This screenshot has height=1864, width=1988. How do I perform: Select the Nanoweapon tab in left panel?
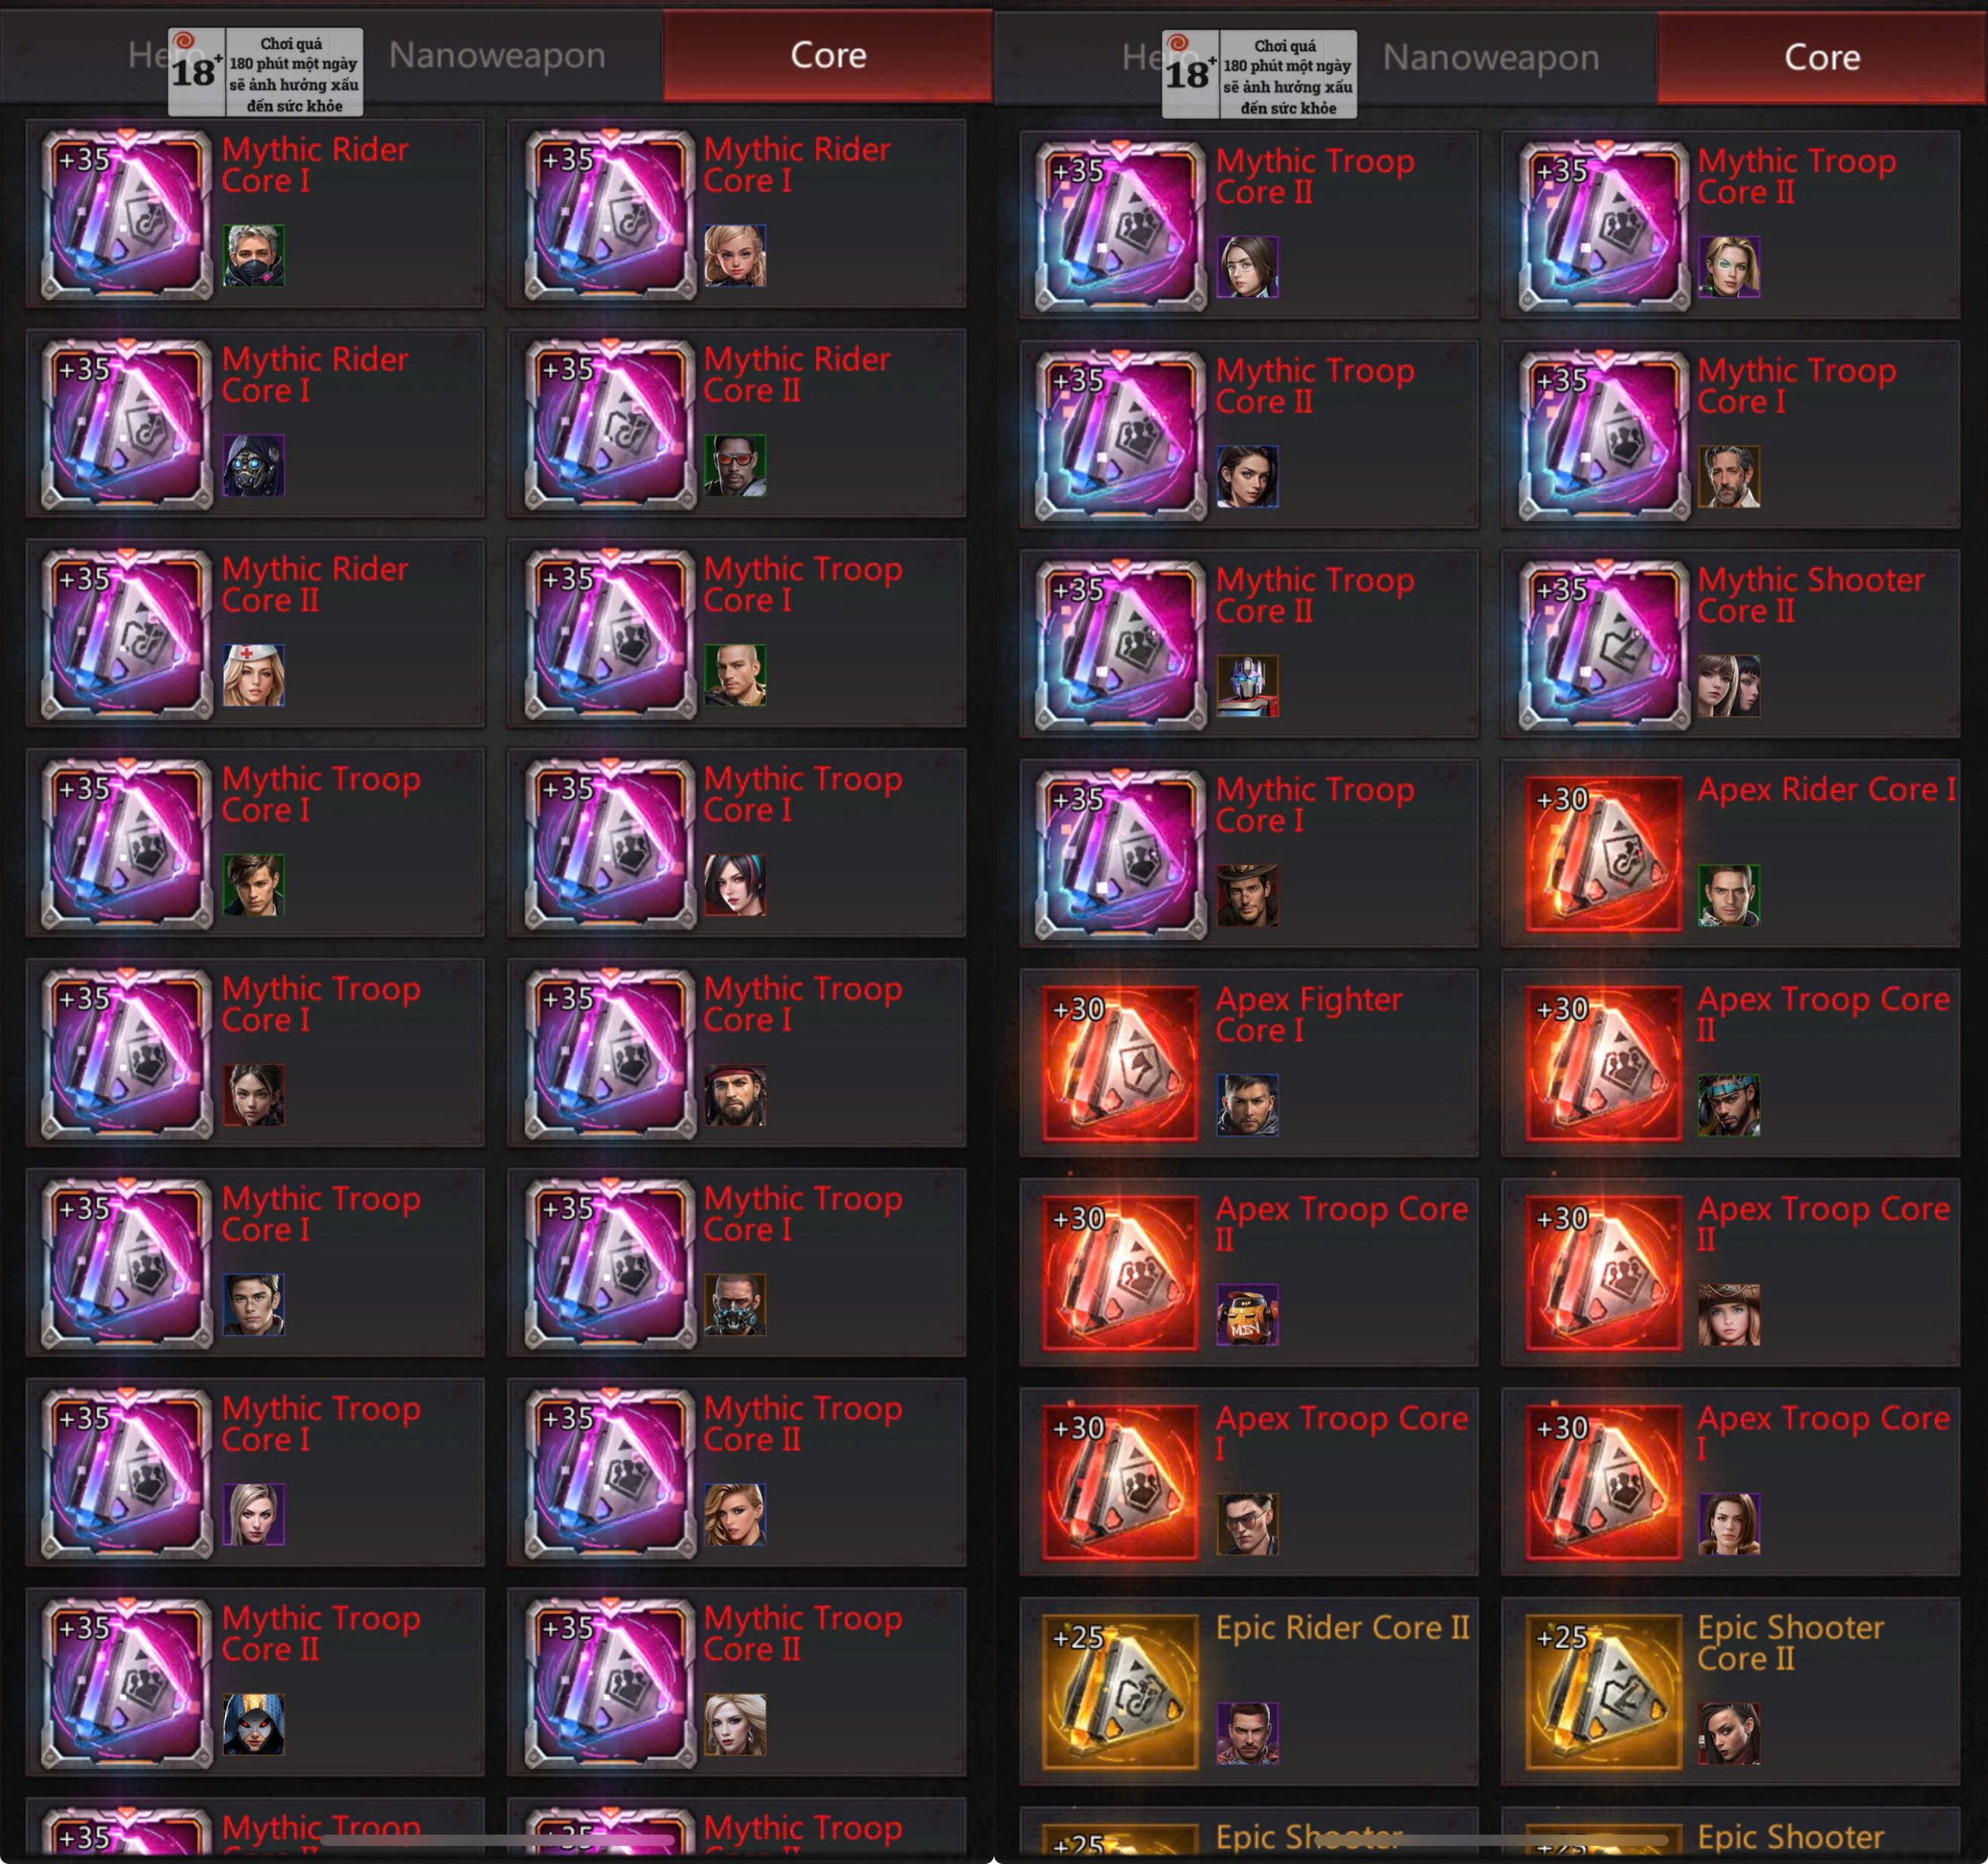coord(497,55)
